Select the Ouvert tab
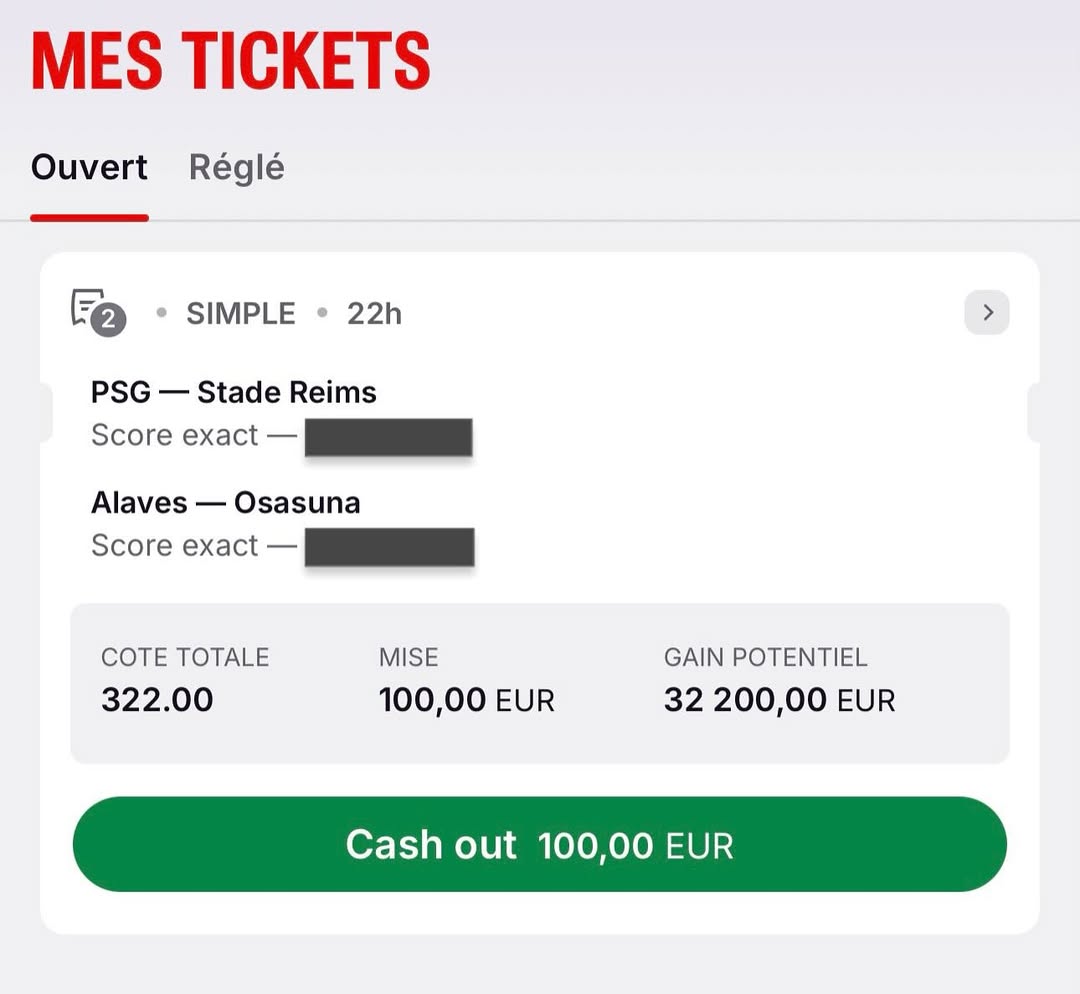The image size is (1080, 994). pyautogui.click(x=89, y=167)
